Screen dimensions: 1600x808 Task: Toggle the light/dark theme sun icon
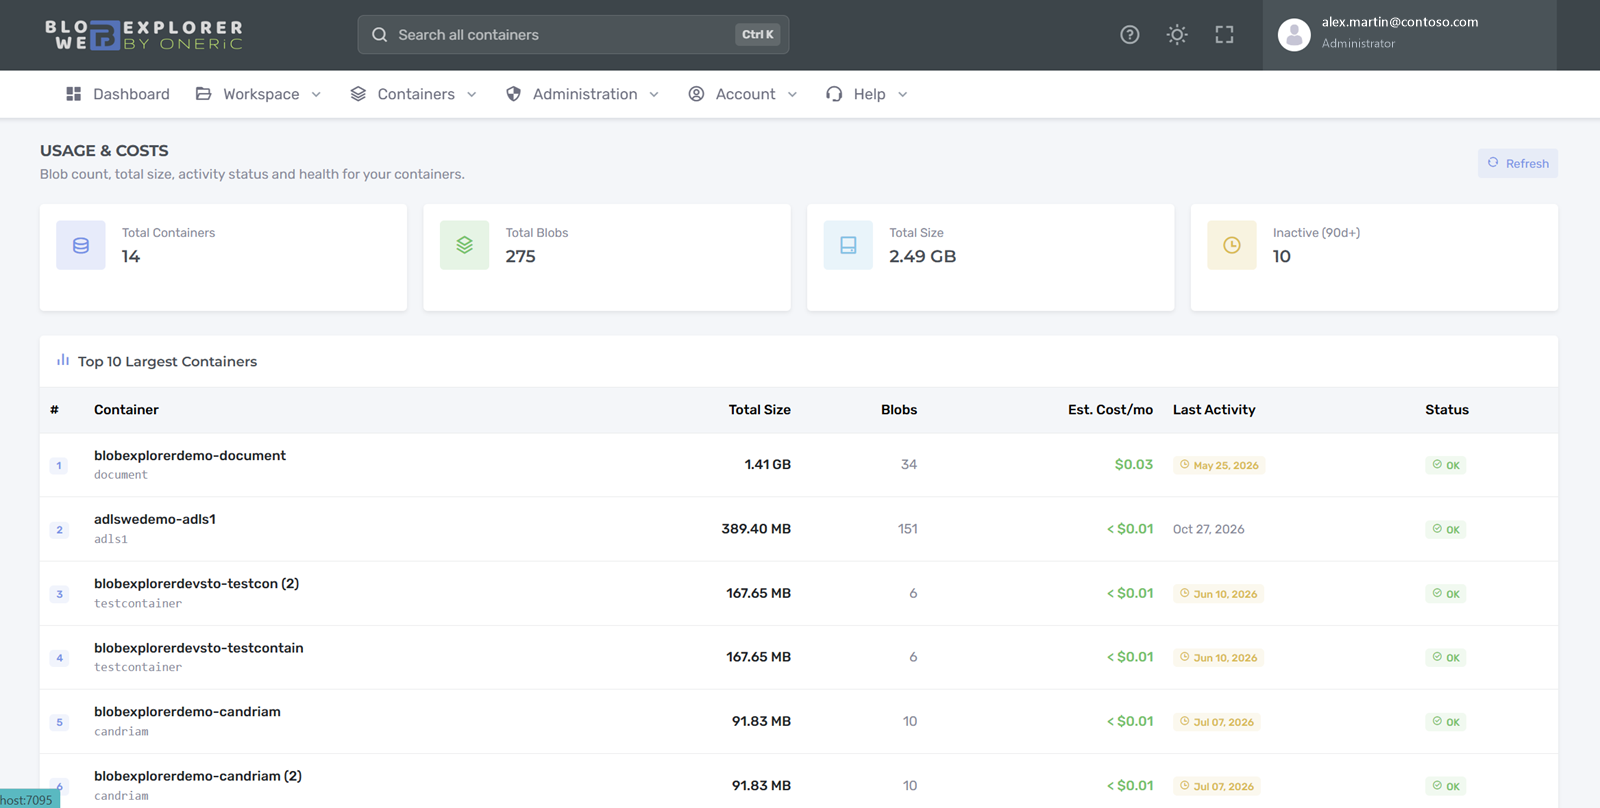tap(1177, 35)
